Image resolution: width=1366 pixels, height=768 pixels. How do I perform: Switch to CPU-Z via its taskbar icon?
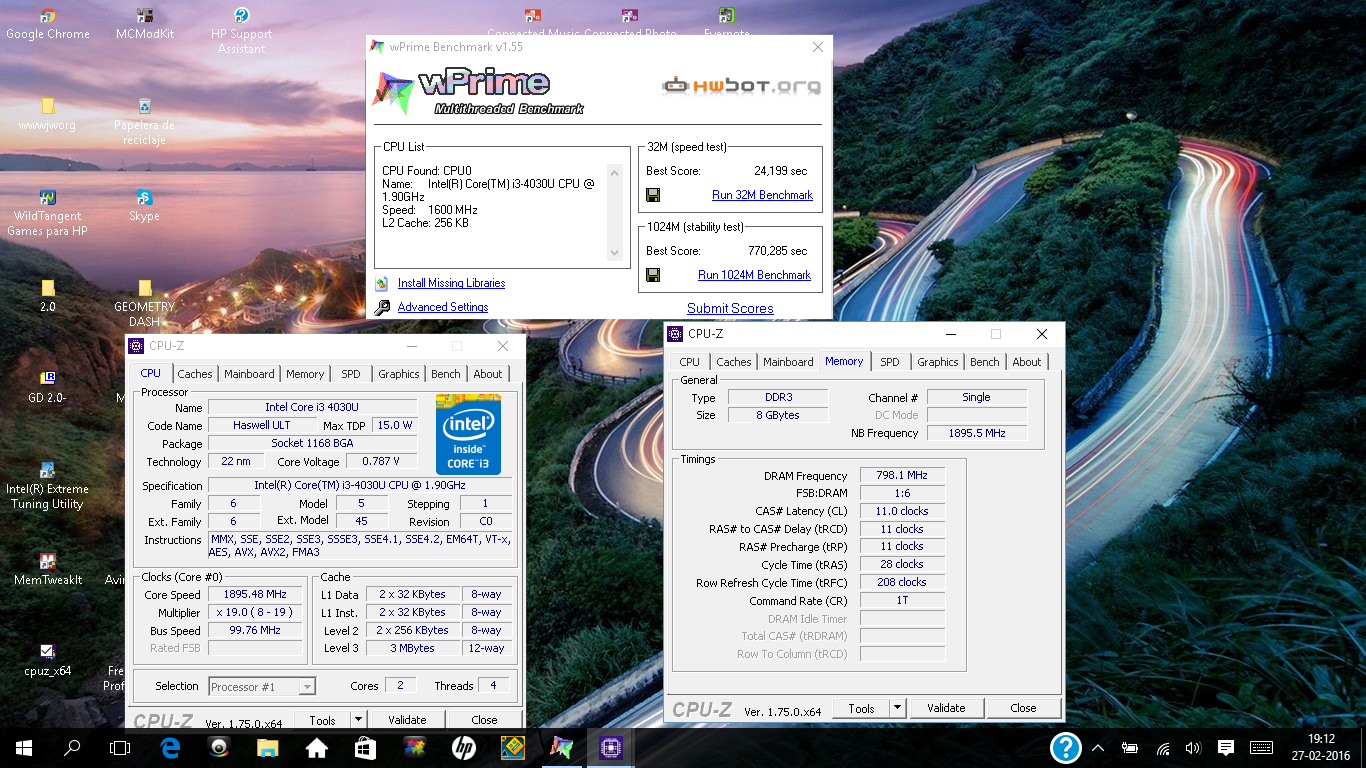coord(610,747)
